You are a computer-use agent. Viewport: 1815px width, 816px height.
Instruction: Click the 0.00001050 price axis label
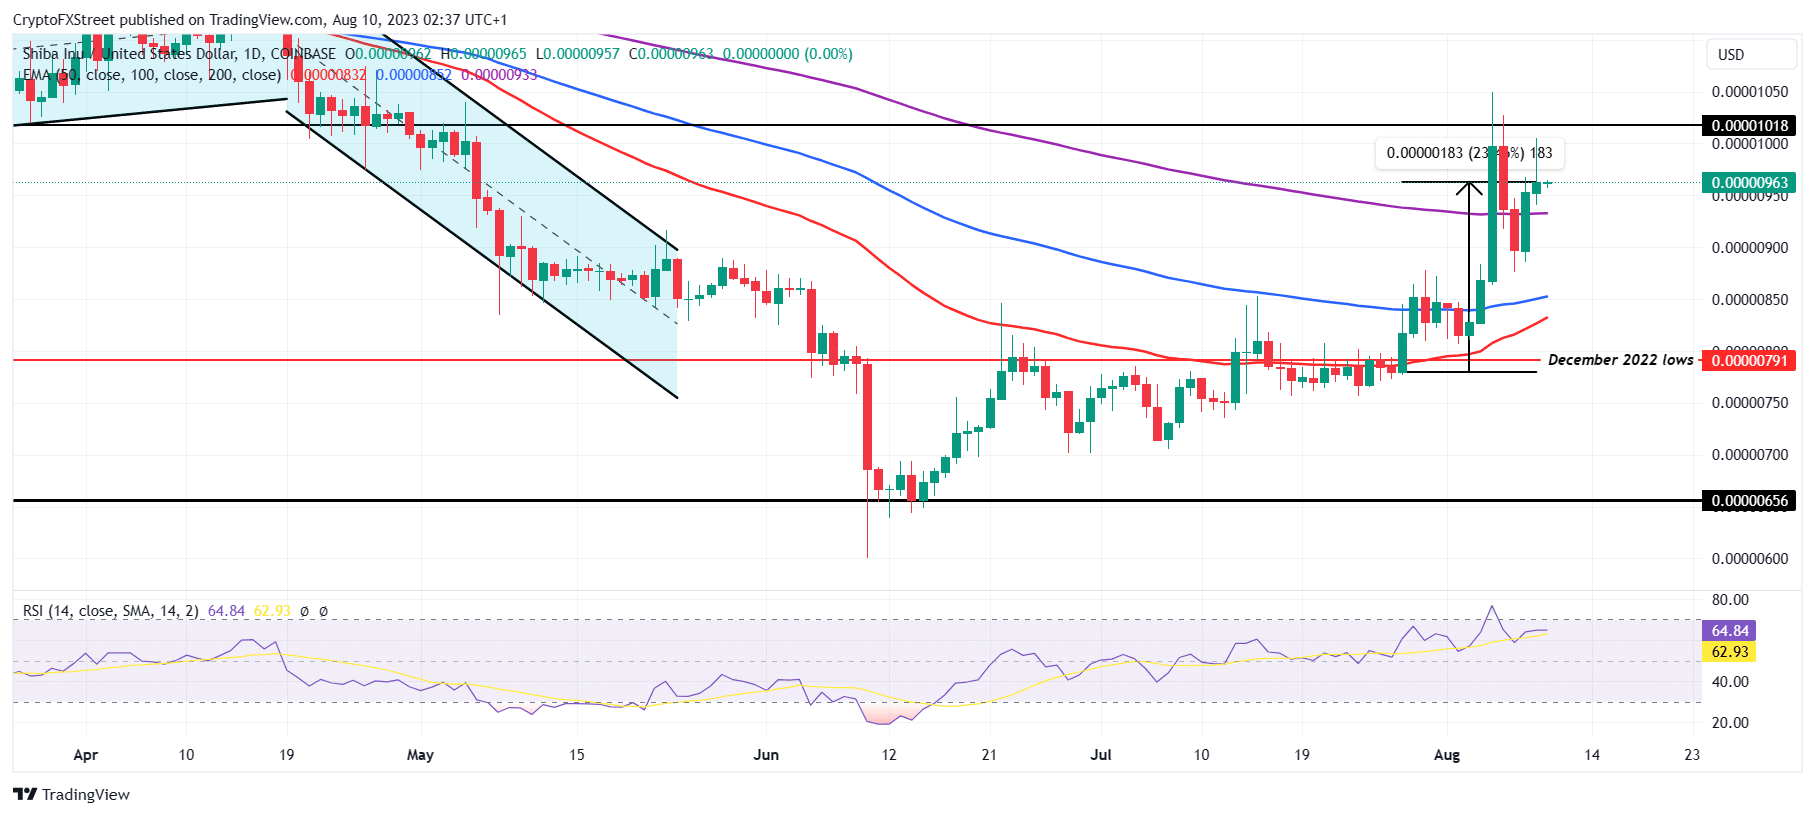point(1749,92)
